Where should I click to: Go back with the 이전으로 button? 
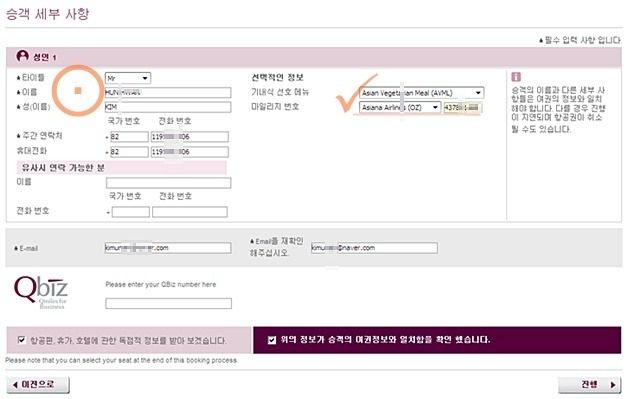[x=38, y=384]
